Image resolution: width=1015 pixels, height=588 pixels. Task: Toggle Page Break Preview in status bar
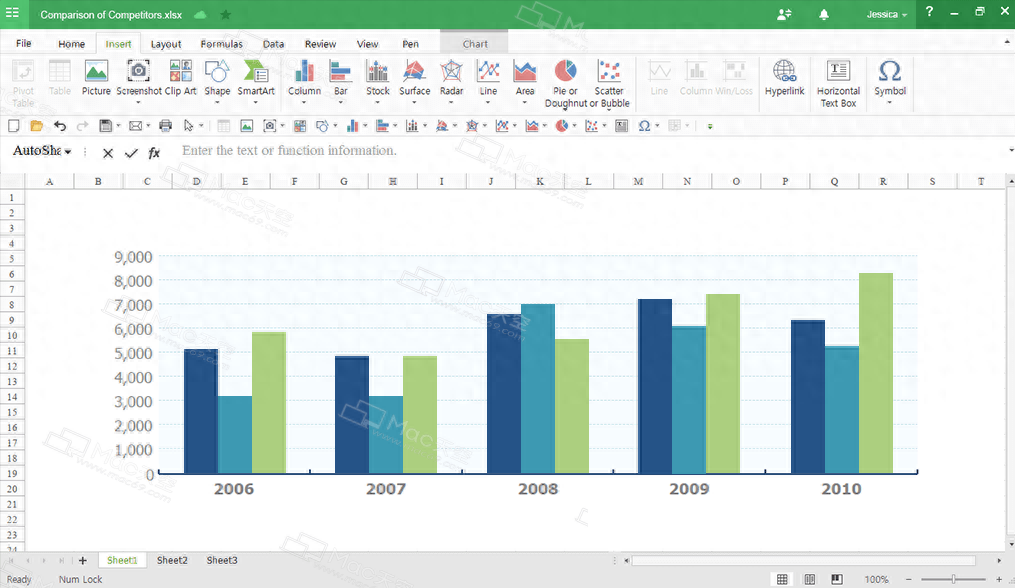(x=836, y=579)
